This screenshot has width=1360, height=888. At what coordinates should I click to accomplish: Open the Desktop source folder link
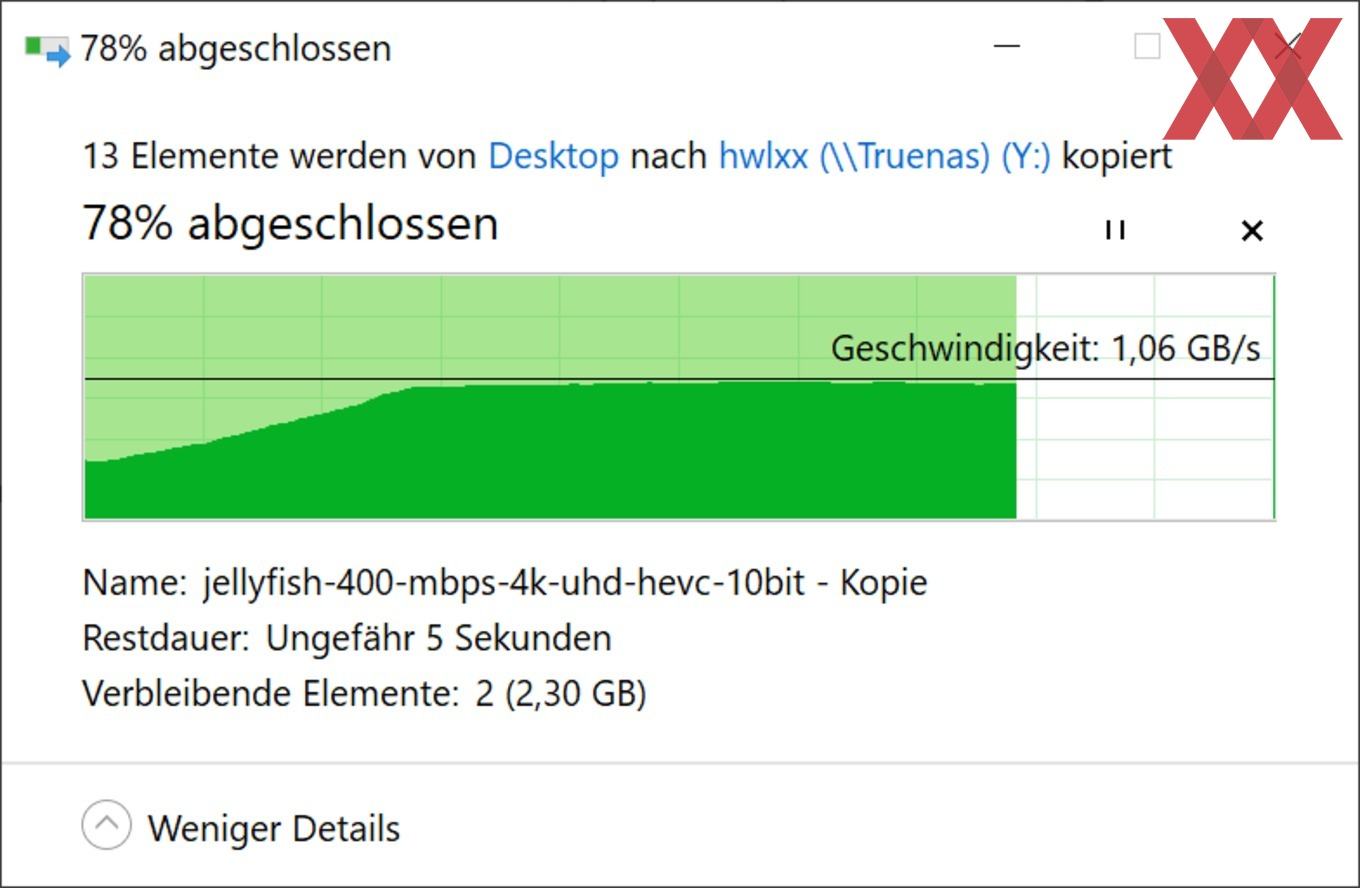(553, 156)
